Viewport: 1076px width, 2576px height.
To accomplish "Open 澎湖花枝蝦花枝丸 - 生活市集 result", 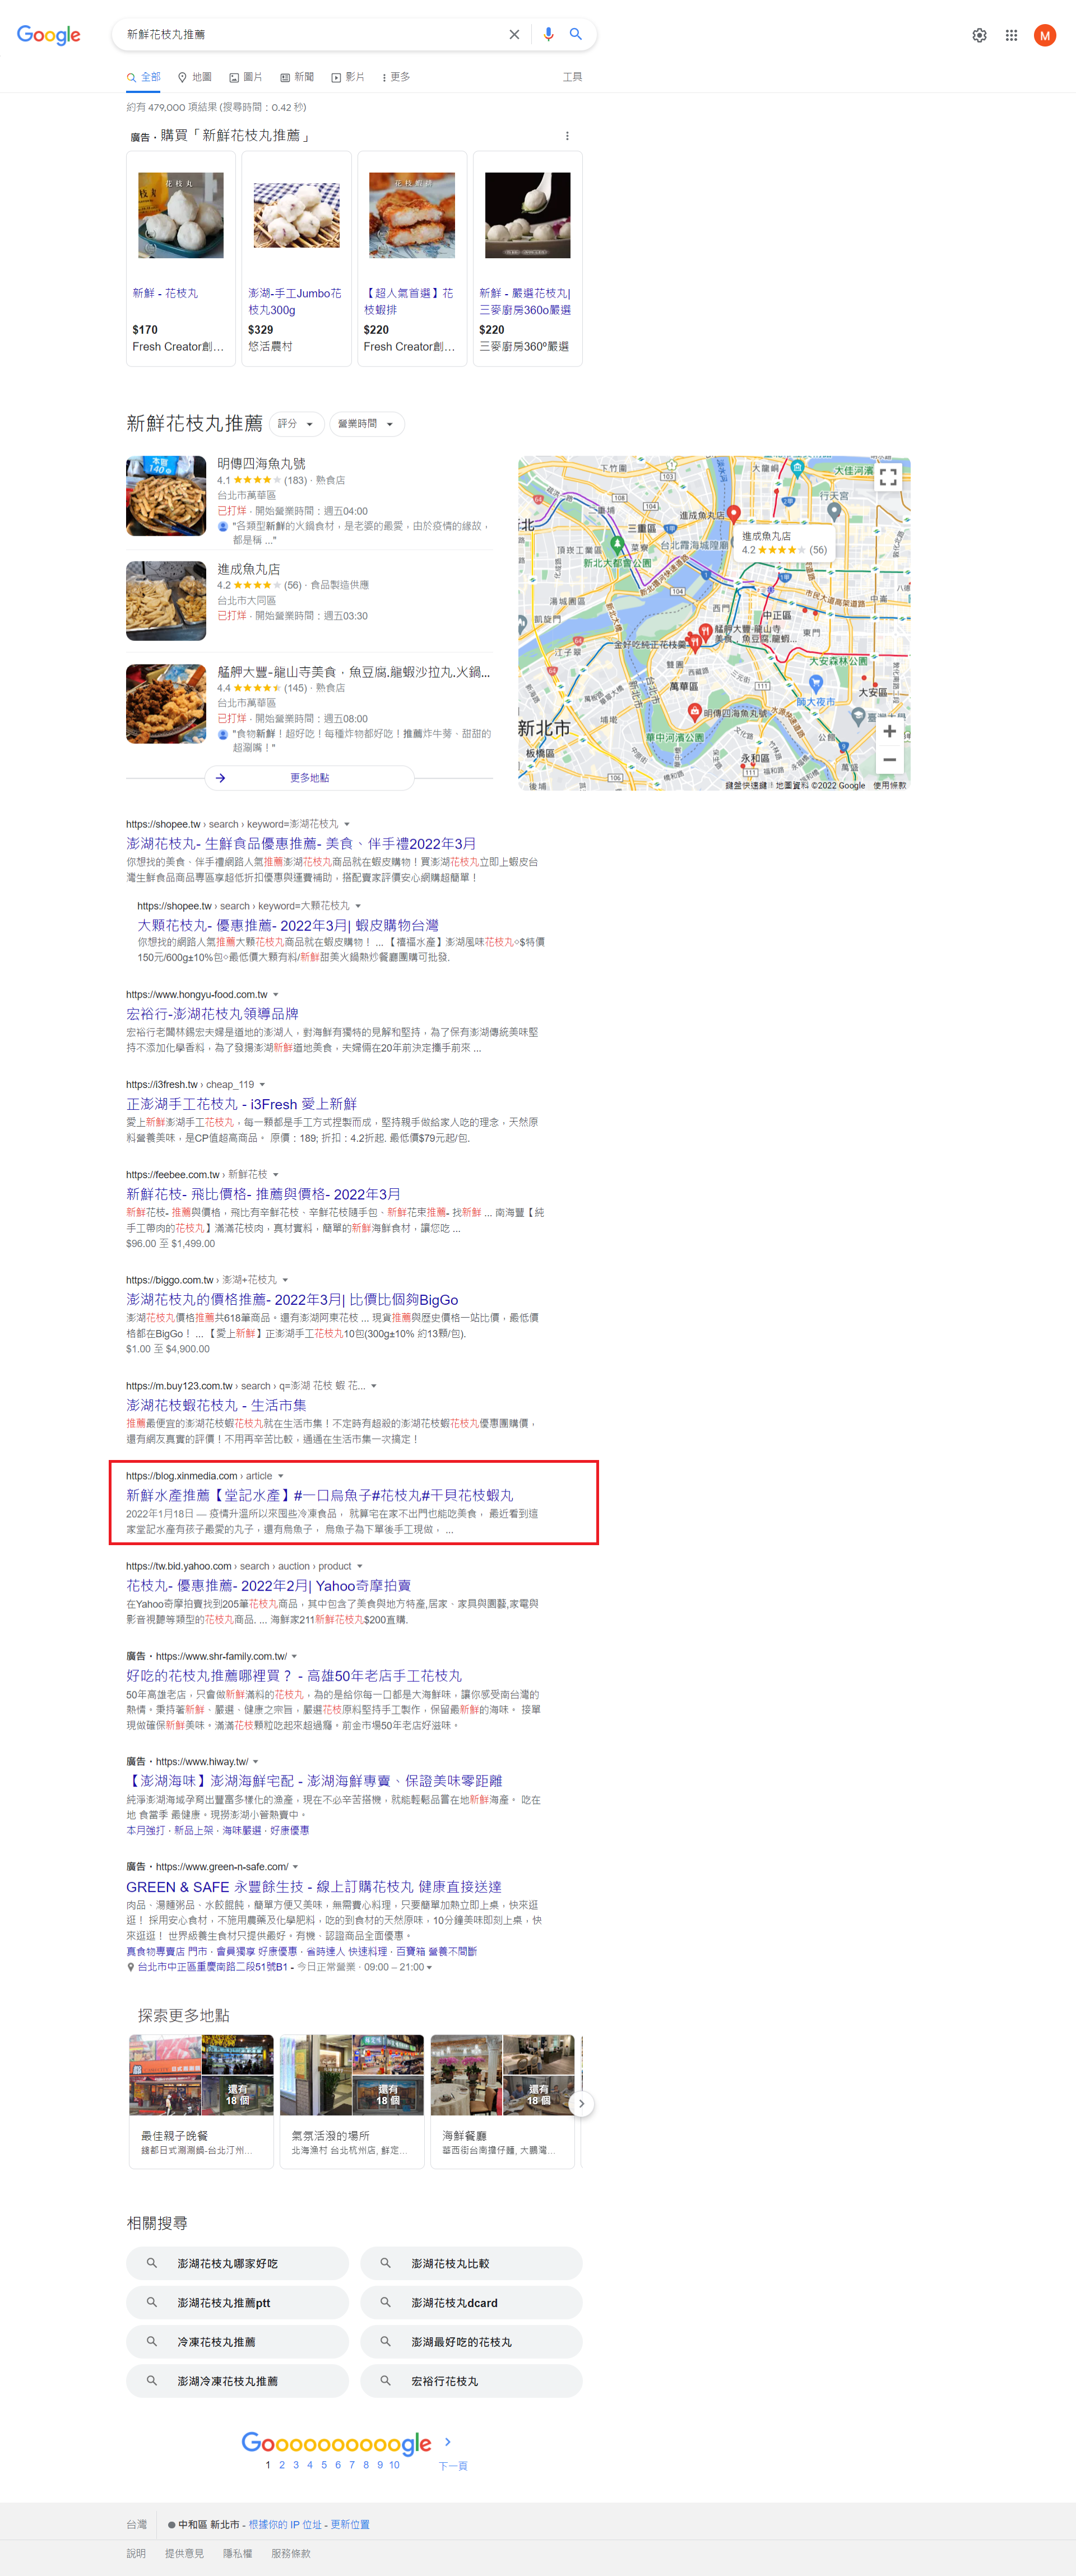I will [216, 1405].
